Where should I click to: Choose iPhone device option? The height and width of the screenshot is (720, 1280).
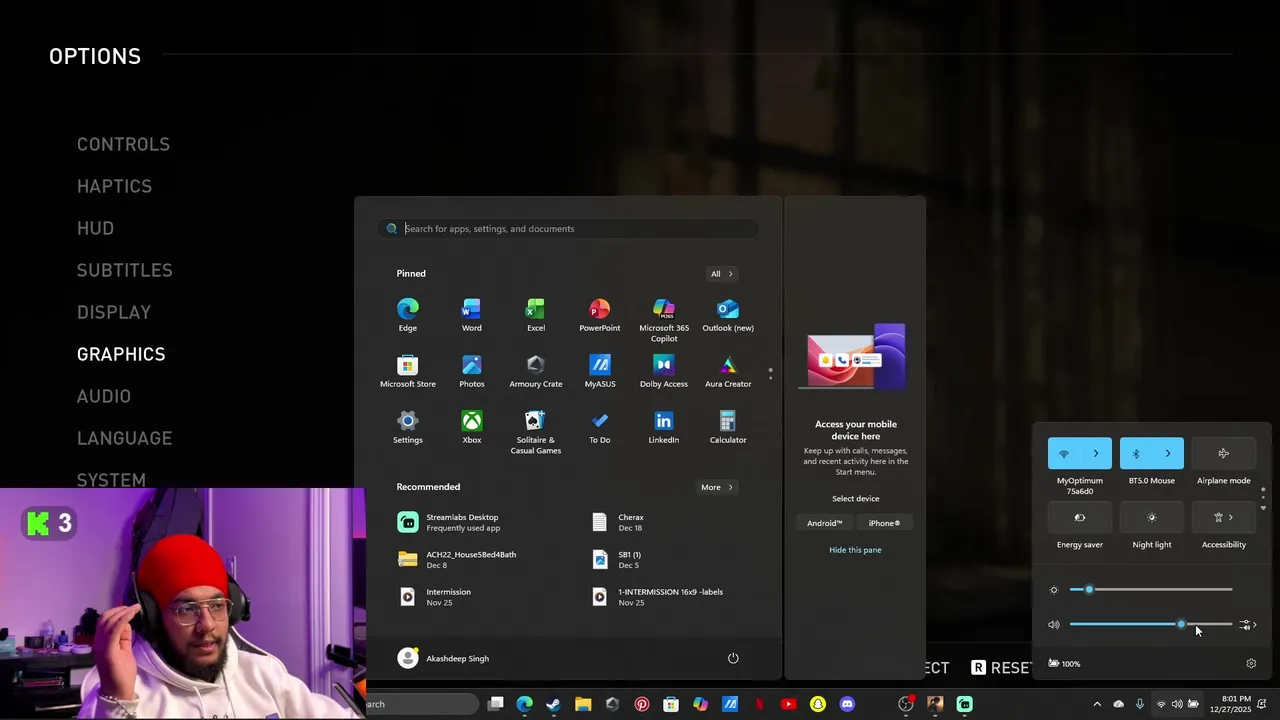884,523
